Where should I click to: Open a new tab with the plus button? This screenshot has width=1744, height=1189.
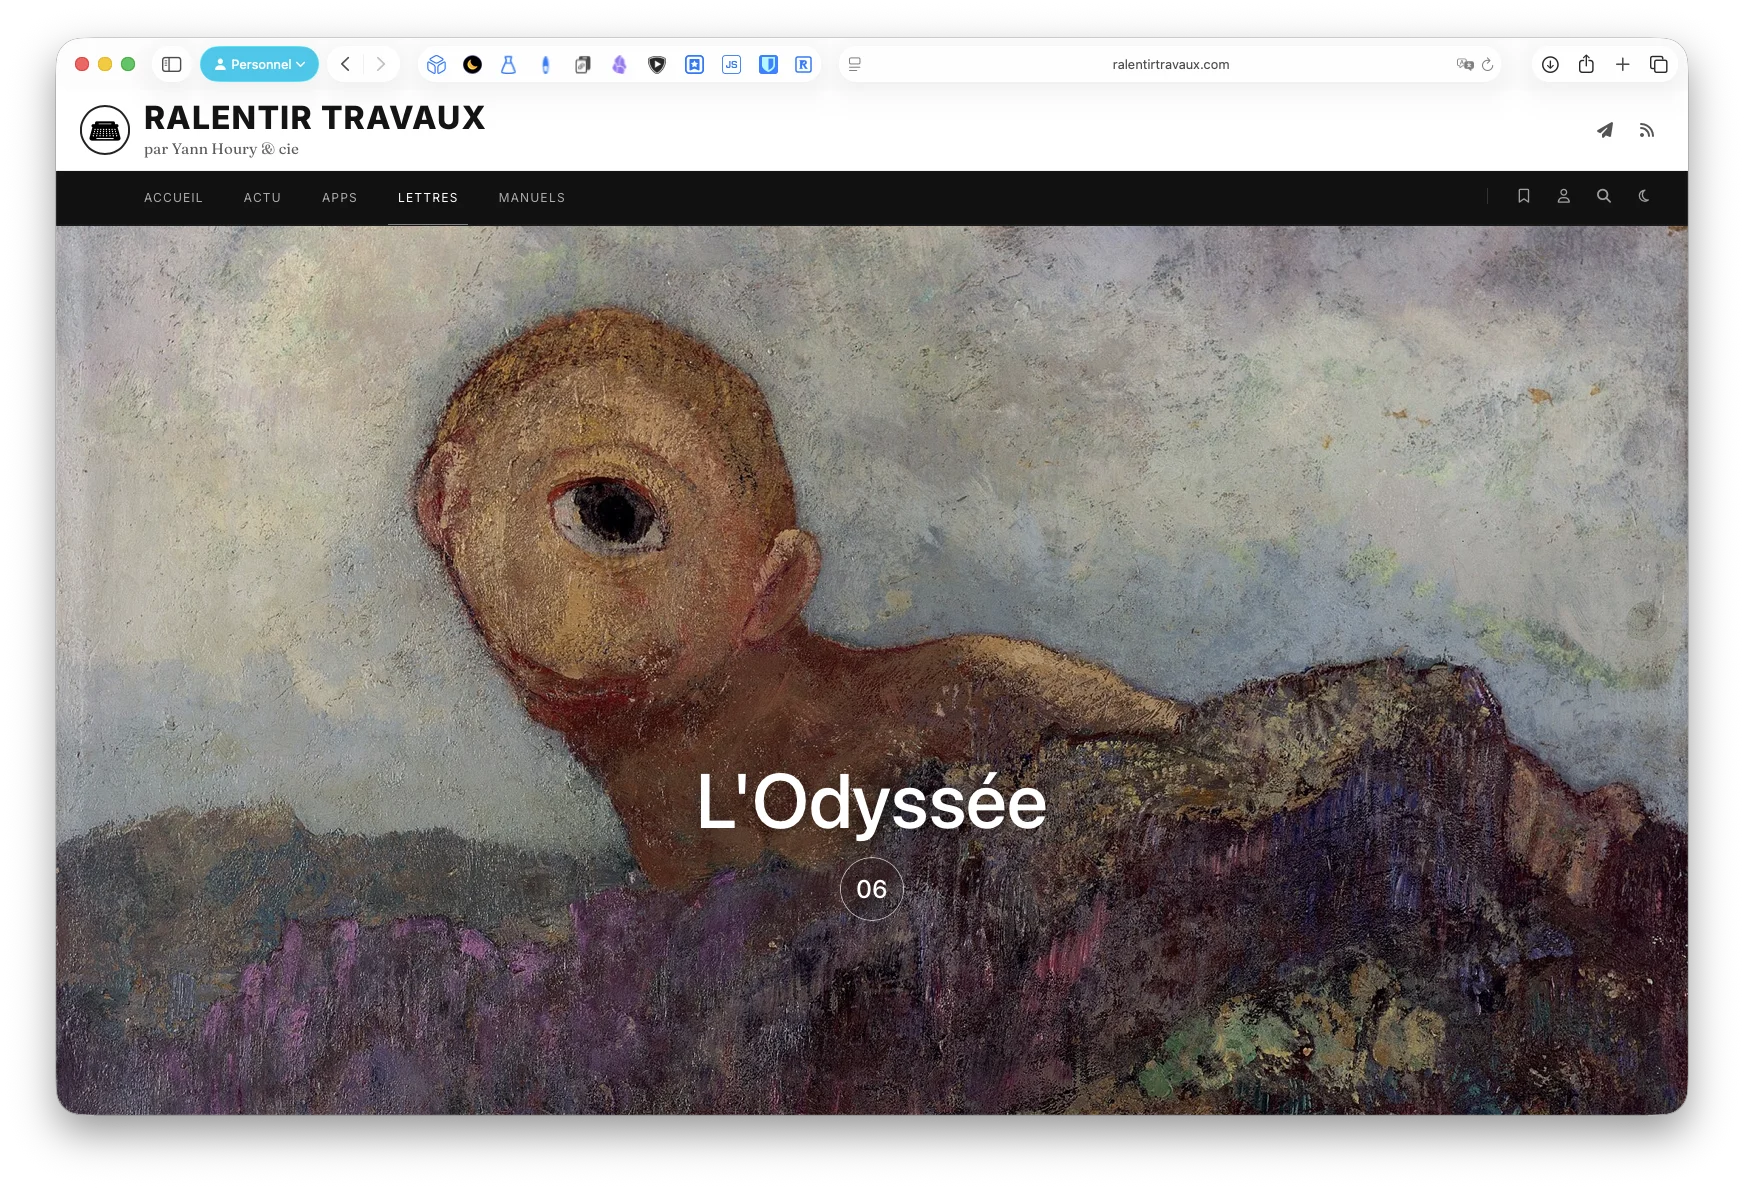tap(1623, 64)
